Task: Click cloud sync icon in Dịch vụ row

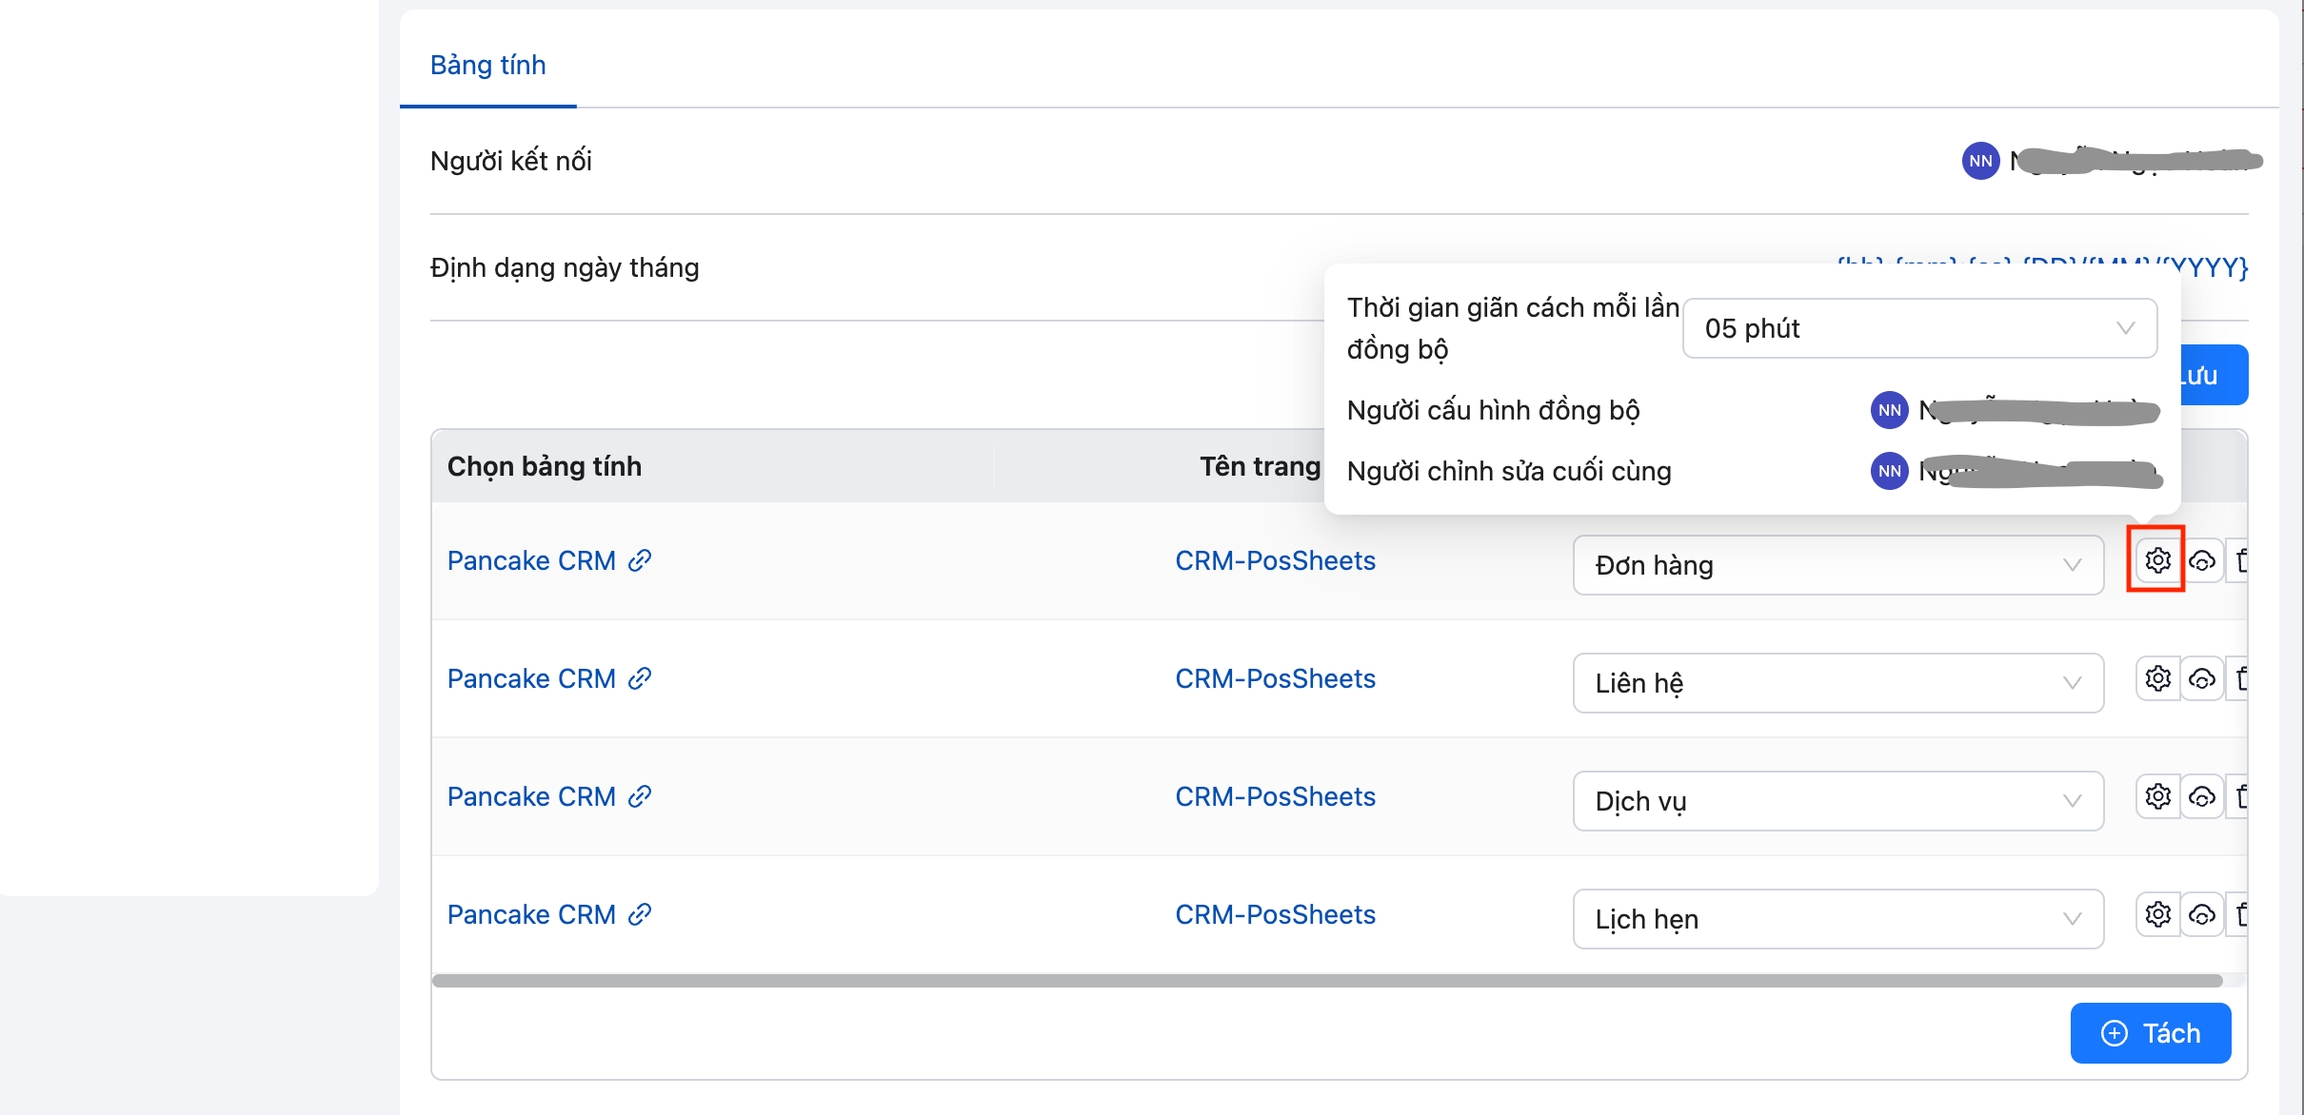Action: coord(2201,797)
